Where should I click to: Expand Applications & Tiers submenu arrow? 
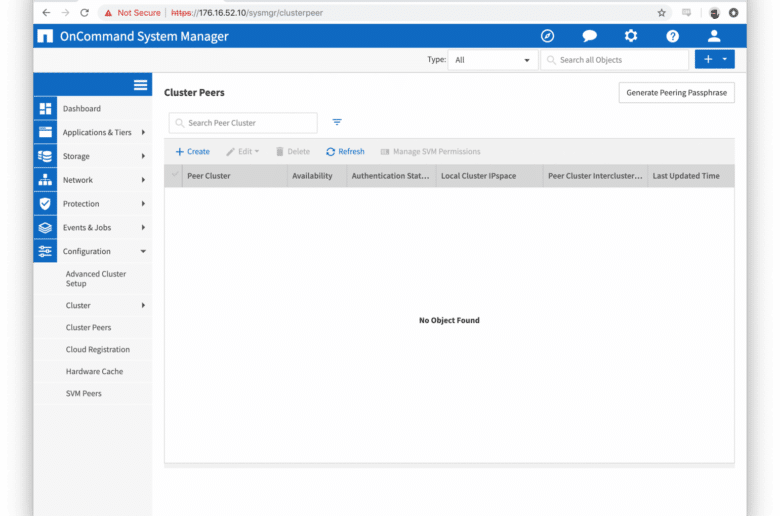[143, 132]
